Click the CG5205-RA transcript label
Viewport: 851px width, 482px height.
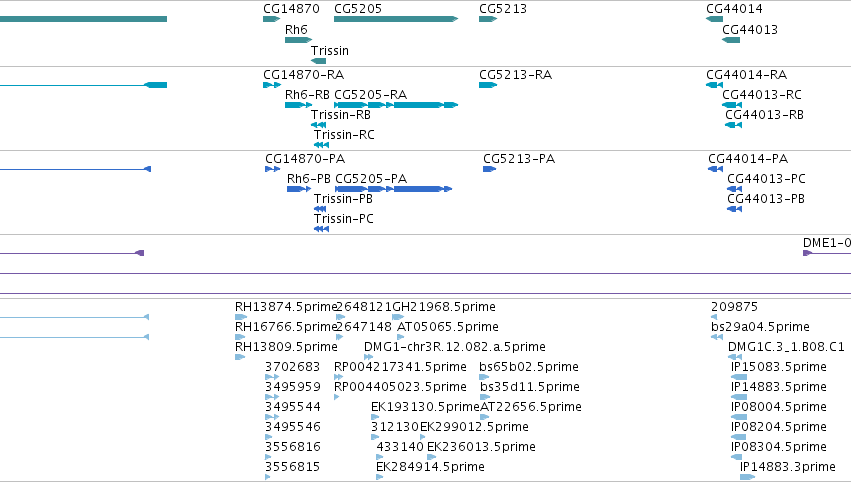(371, 95)
